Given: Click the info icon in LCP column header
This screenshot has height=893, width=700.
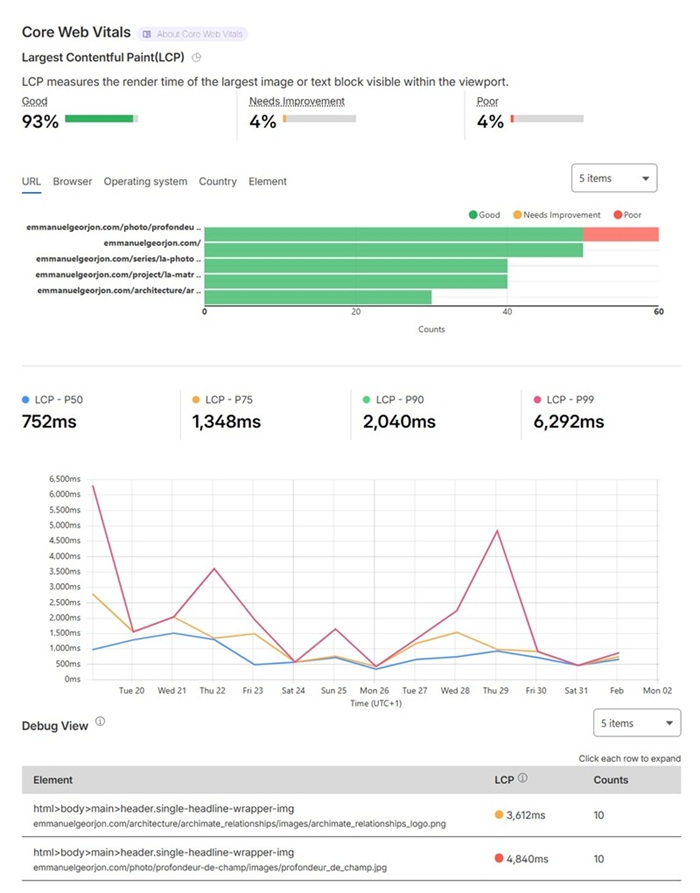Looking at the screenshot, I should 524,779.
